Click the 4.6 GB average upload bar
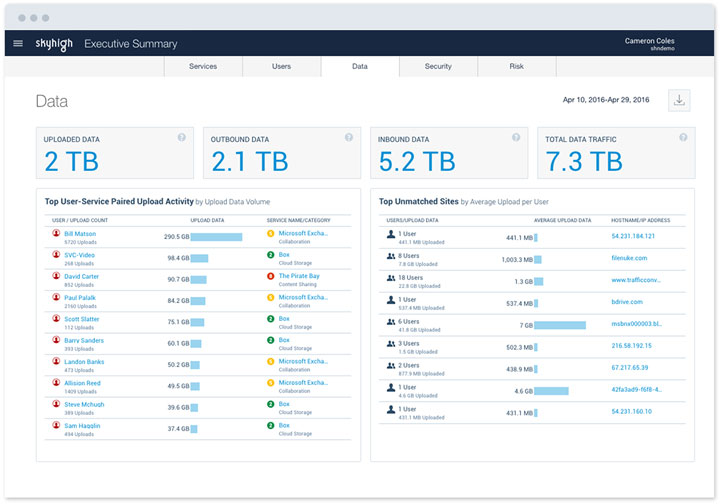Image resolution: width=720 pixels, height=504 pixels. (551, 391)
